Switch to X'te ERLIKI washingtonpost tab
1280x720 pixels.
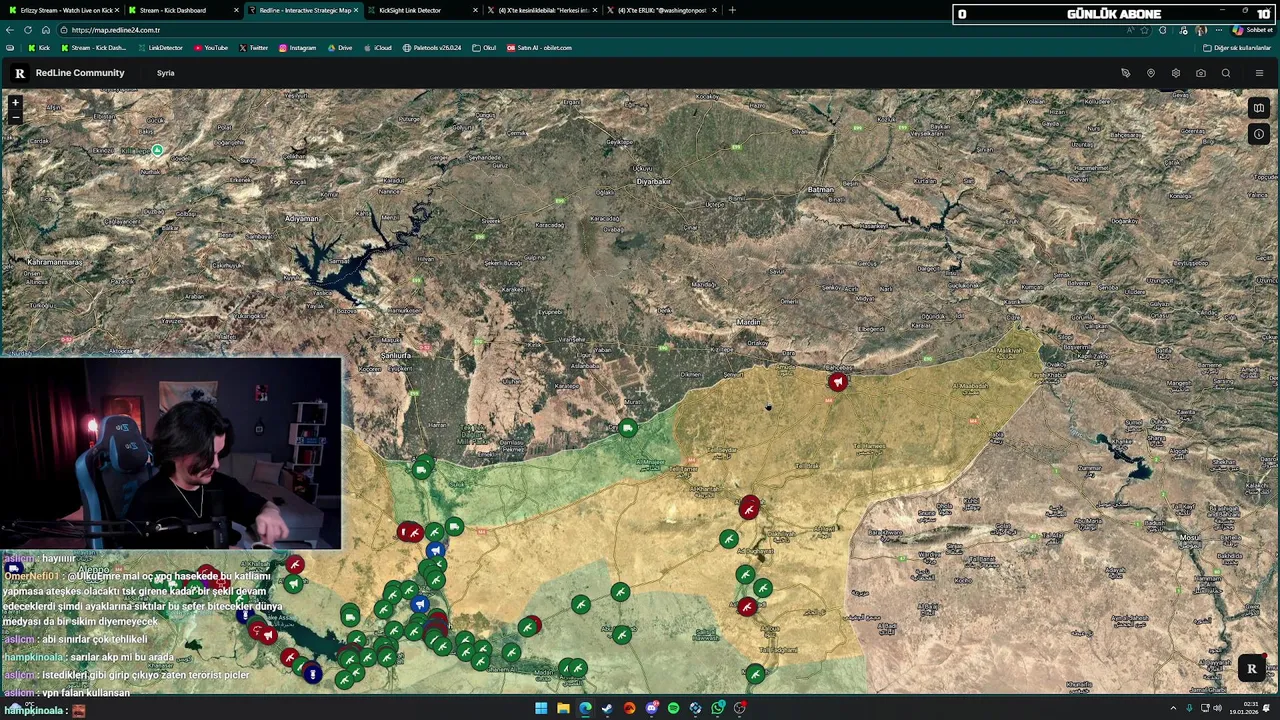pos(660,10)
